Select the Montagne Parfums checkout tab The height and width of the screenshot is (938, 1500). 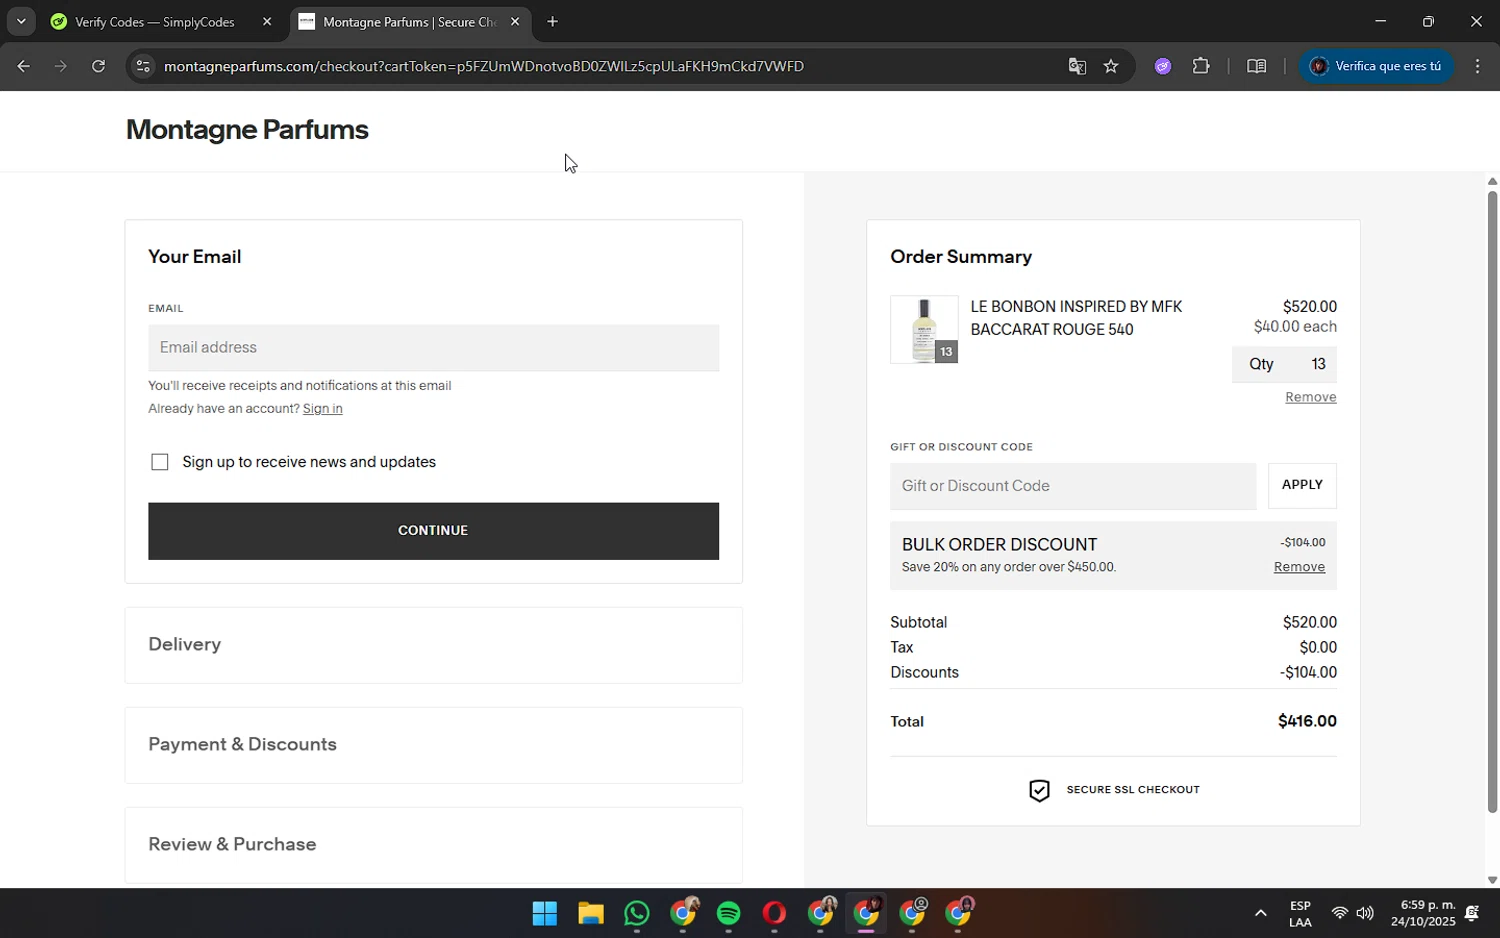pos(409,21)
